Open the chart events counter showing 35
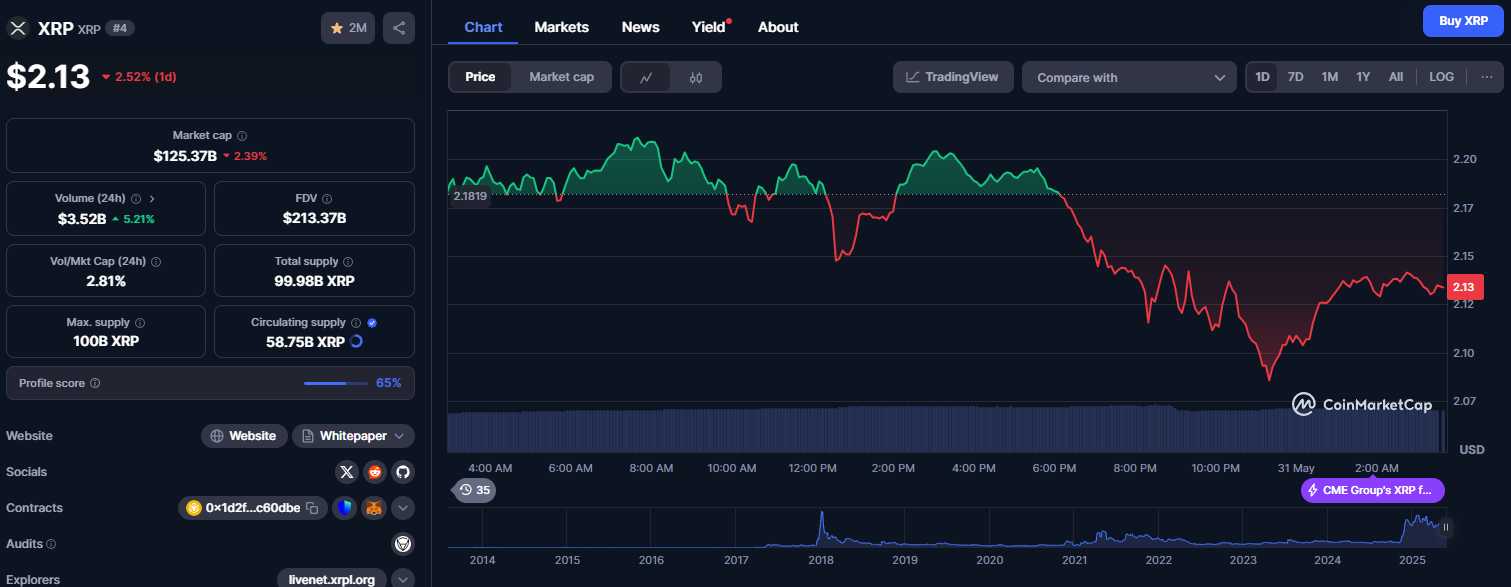 click(474, 490)
